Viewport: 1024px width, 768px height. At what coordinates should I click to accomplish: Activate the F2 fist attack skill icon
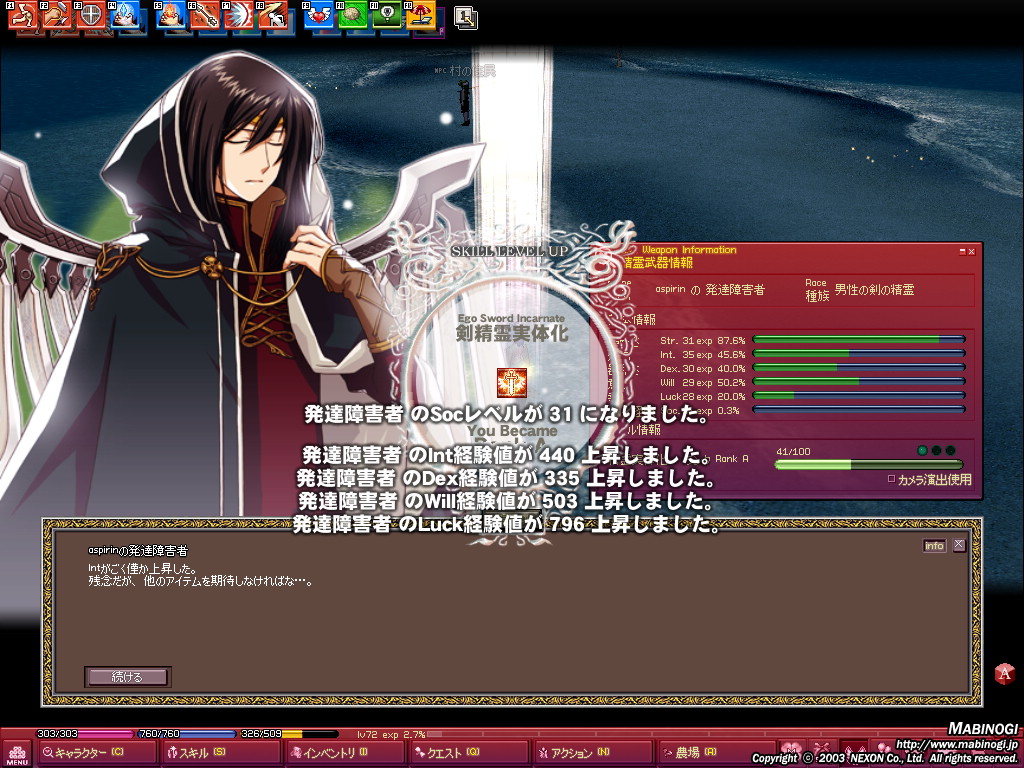point(57,15)
